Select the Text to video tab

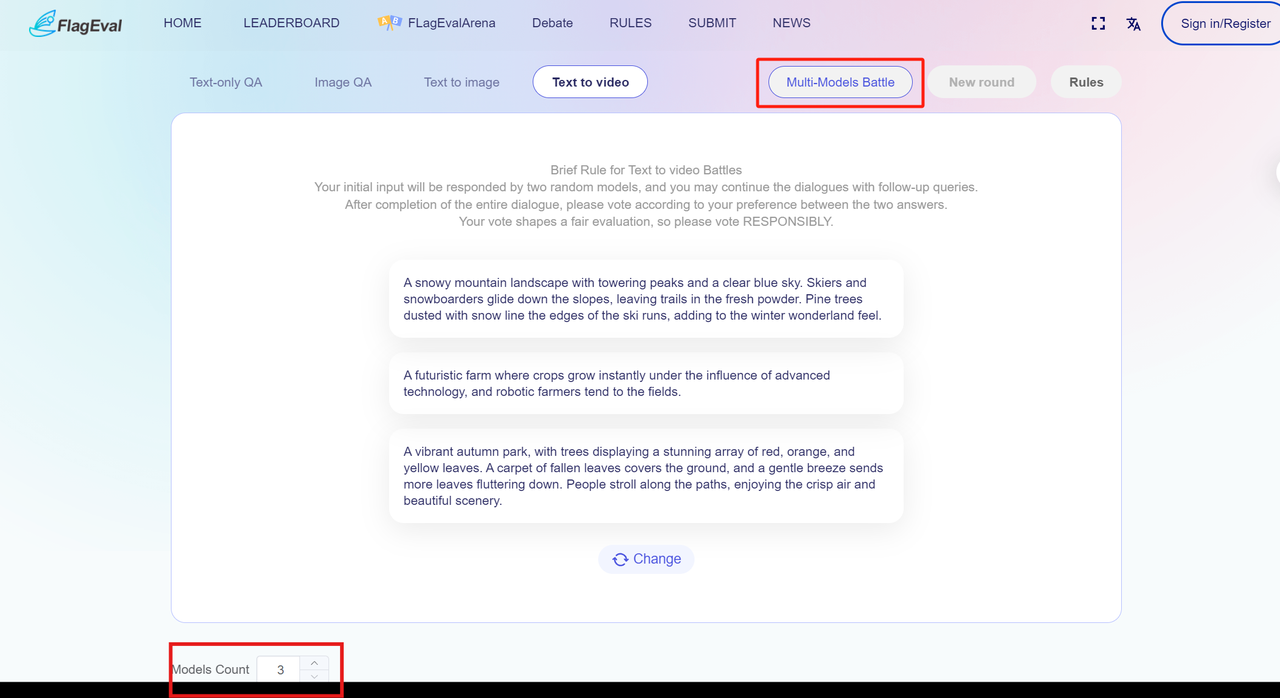(590, 82)
